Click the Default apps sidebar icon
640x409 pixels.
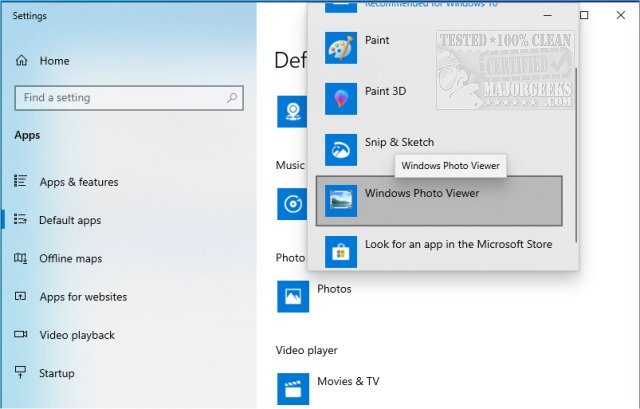(20, 219)
